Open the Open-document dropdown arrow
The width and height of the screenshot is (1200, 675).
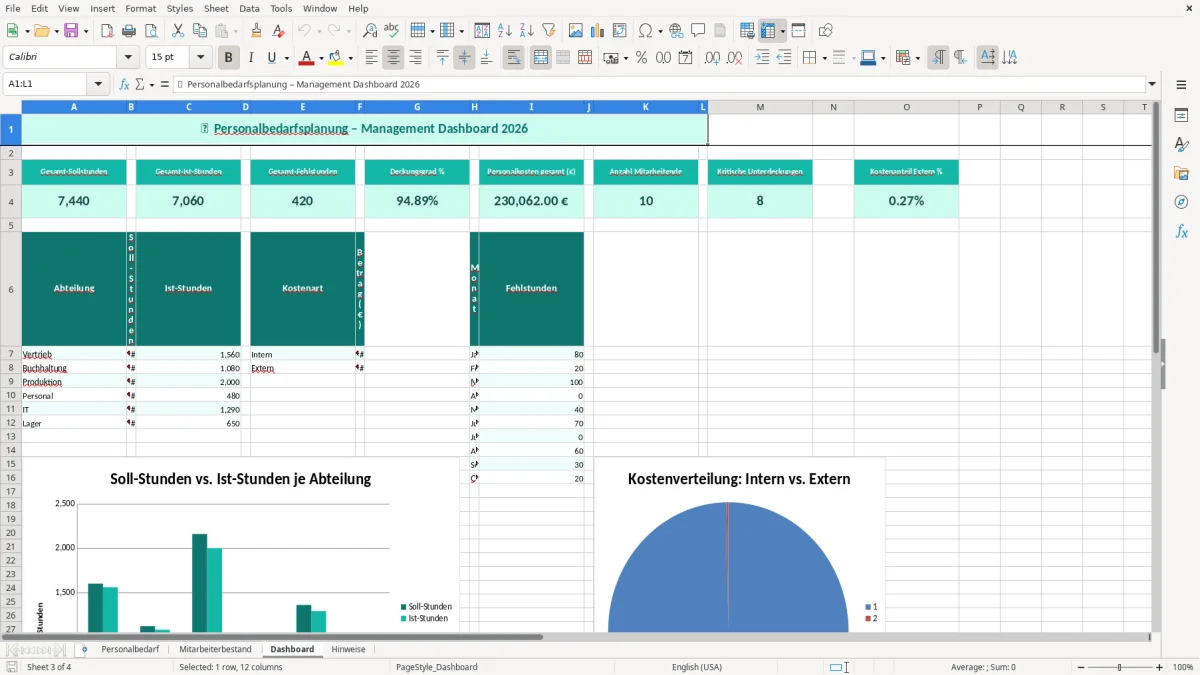[55, 31]
